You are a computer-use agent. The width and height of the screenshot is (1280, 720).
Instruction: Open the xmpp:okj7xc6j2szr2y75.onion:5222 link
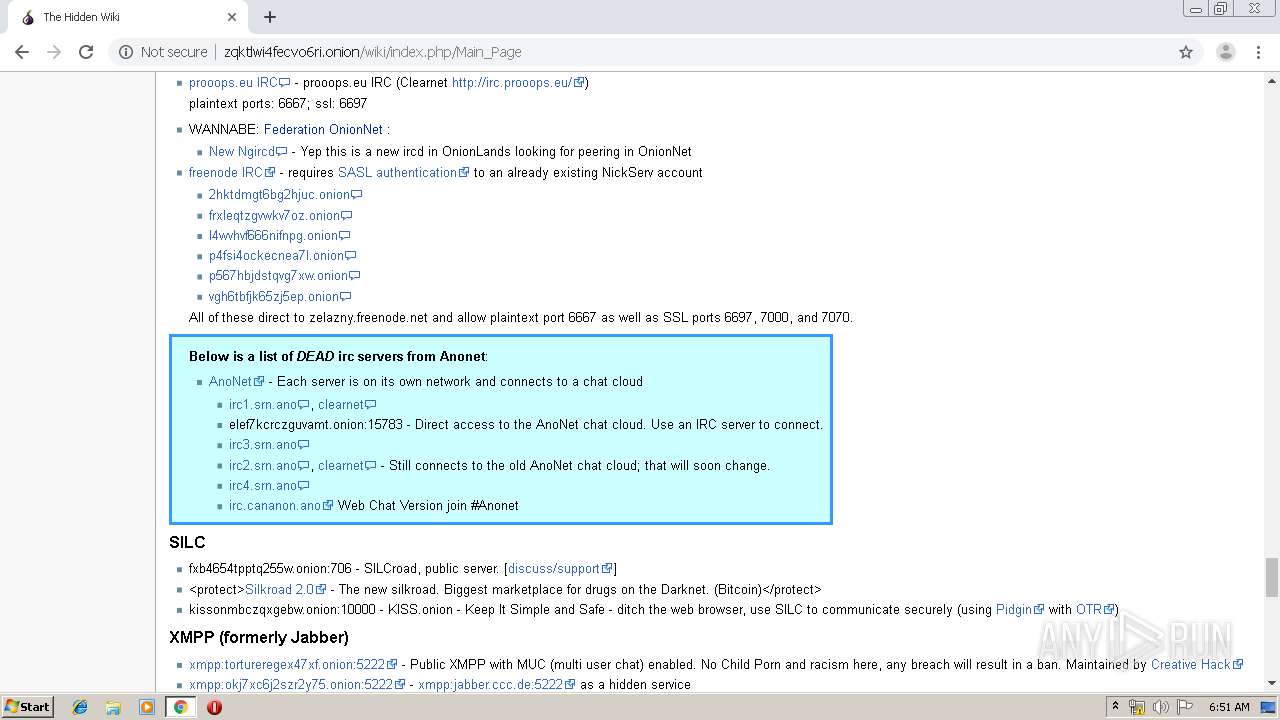click(297, 684)
